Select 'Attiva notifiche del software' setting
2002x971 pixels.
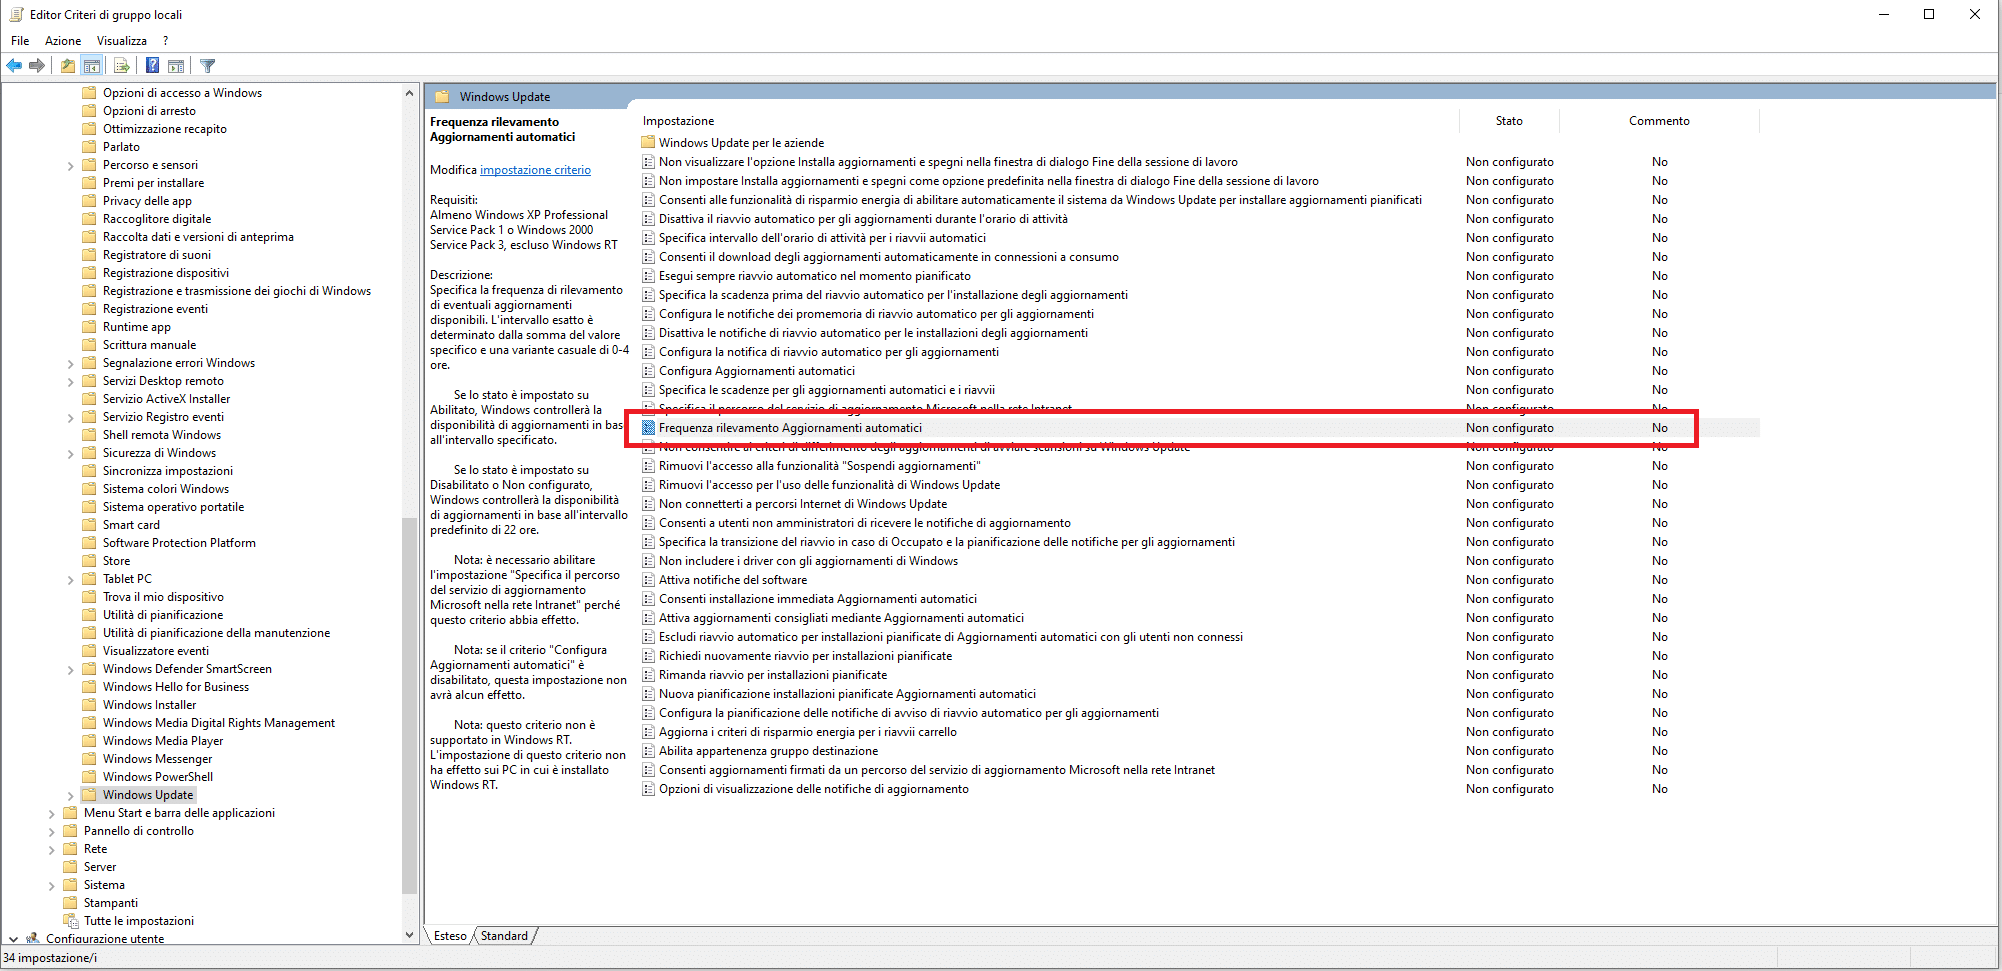coord(733,580)
